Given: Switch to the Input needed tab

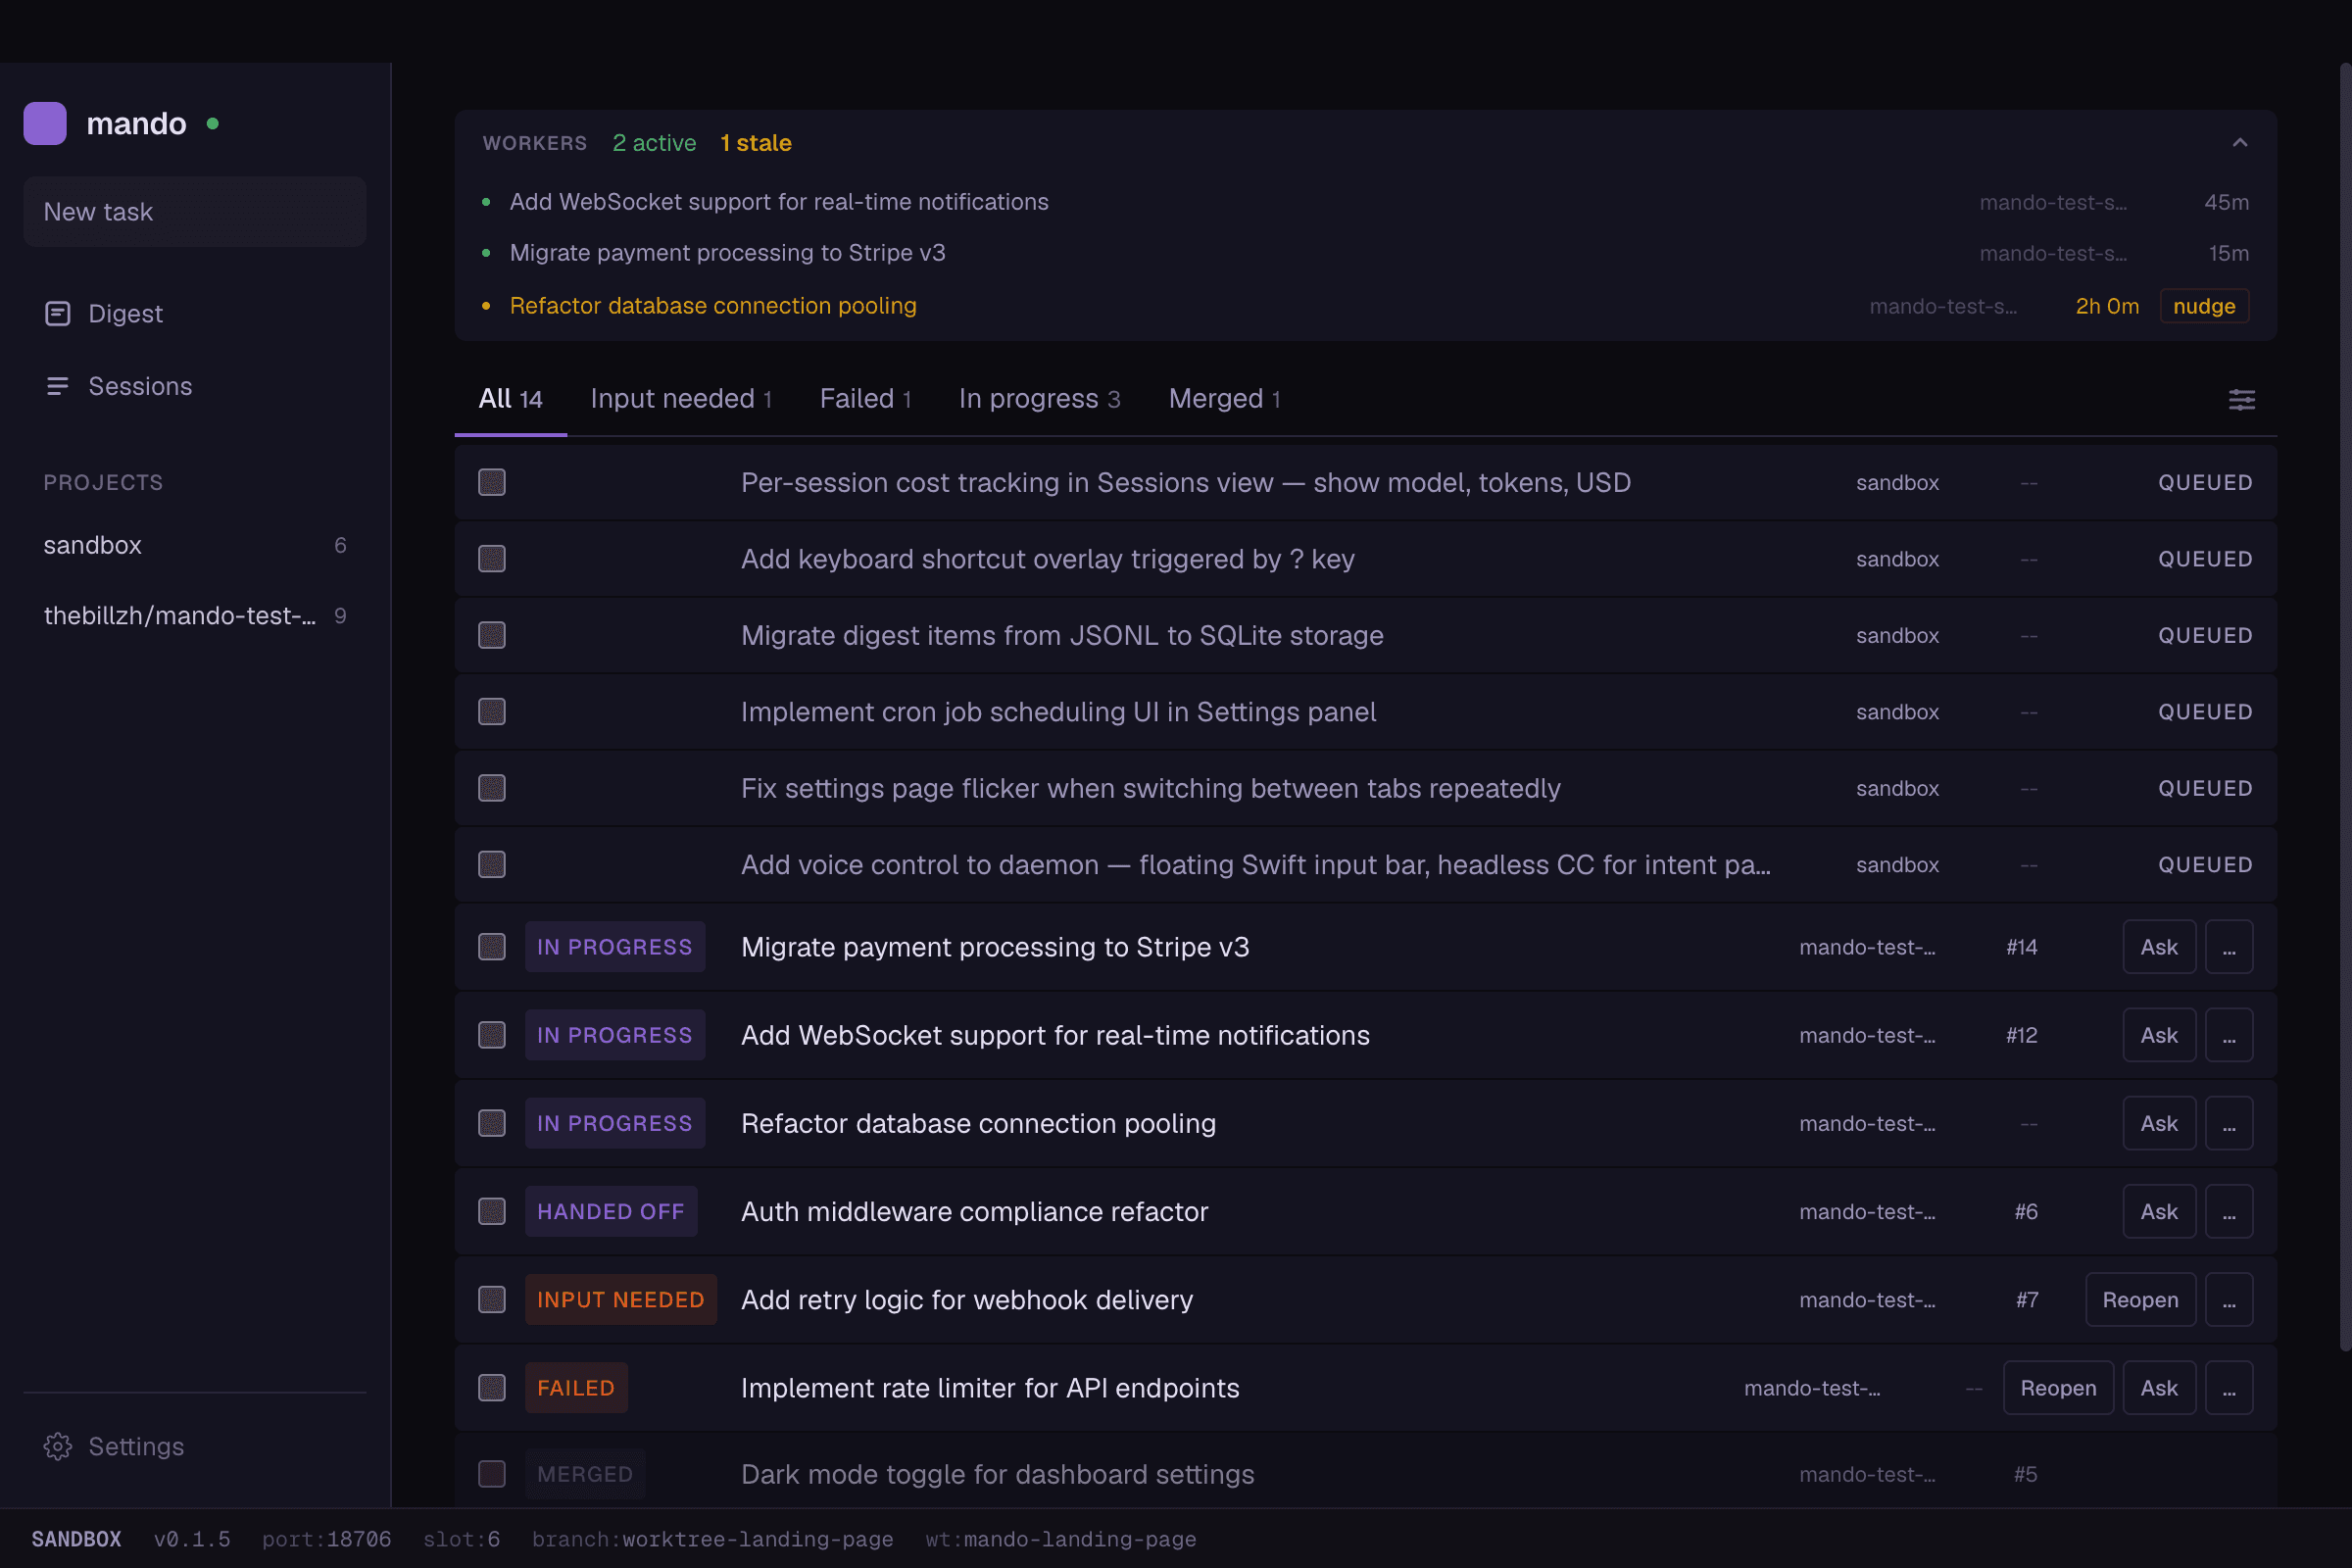Looking at the screenshot, I should click(x=681, y=398).
